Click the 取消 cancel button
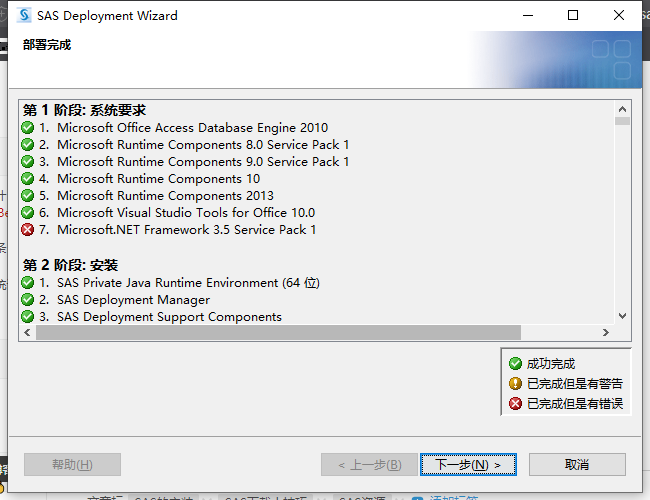The width and height of the screenshot is (650, 500). [577, 464]
